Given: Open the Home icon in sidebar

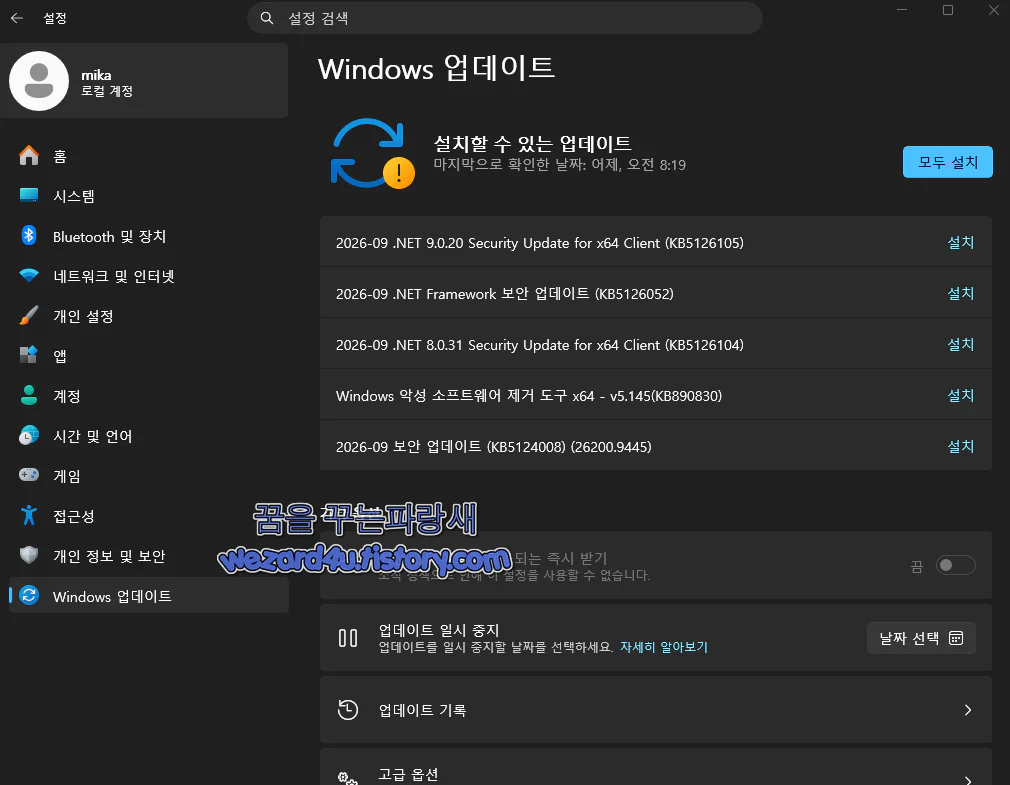Looking at the screenshot, I should [x=29, y=156].
